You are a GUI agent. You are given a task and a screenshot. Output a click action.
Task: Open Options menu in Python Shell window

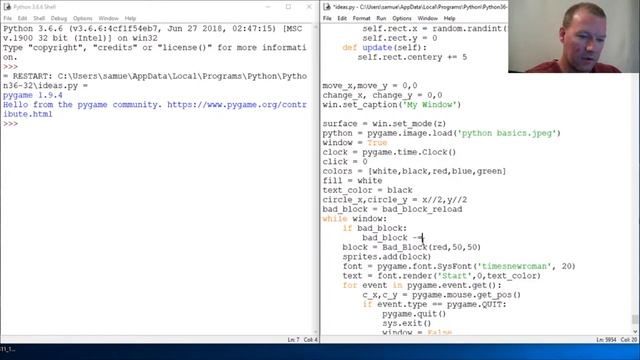[x=82, y=18]
